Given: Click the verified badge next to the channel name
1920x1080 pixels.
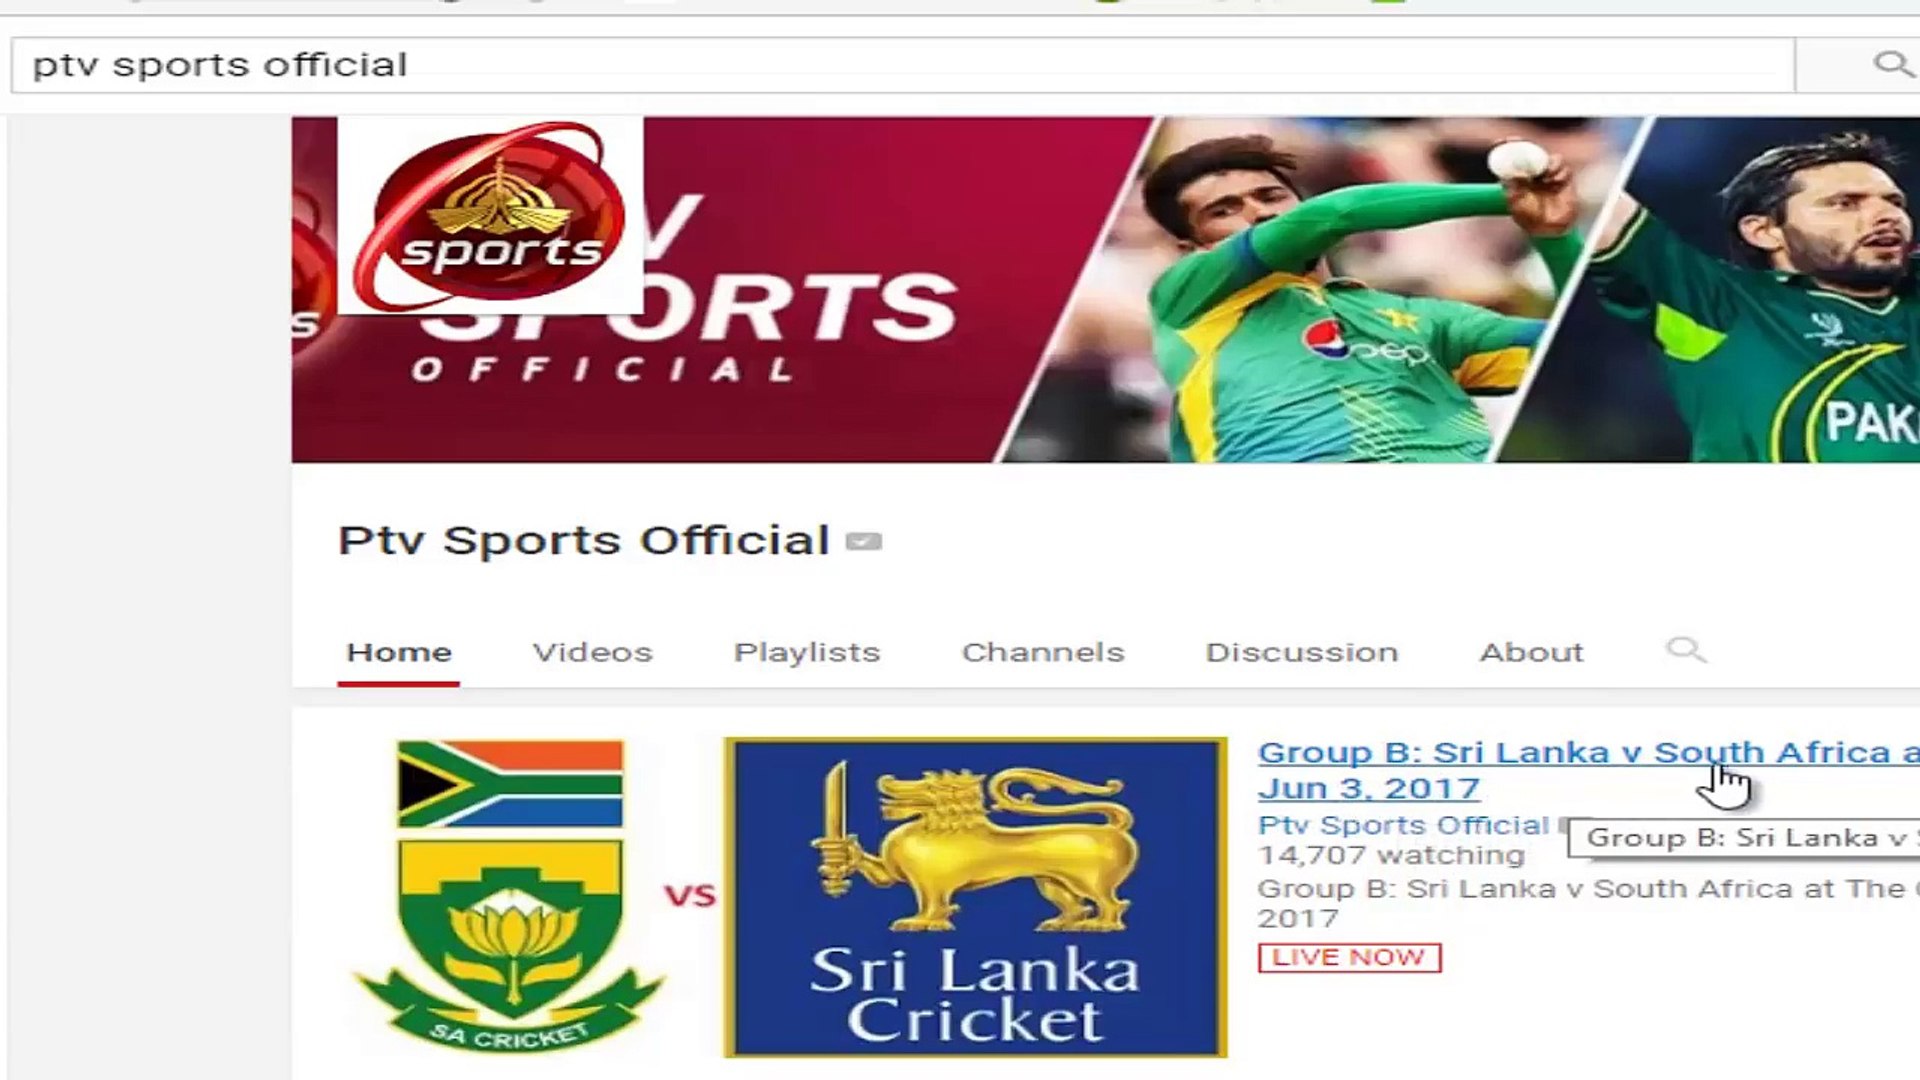Looking at the screenshot, I should 866,540.
